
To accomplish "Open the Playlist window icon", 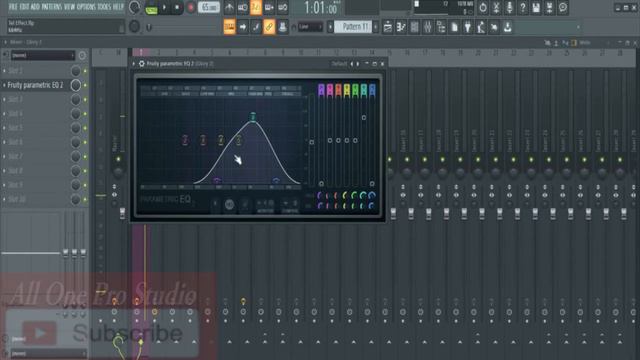I will (x=388, y=27).
